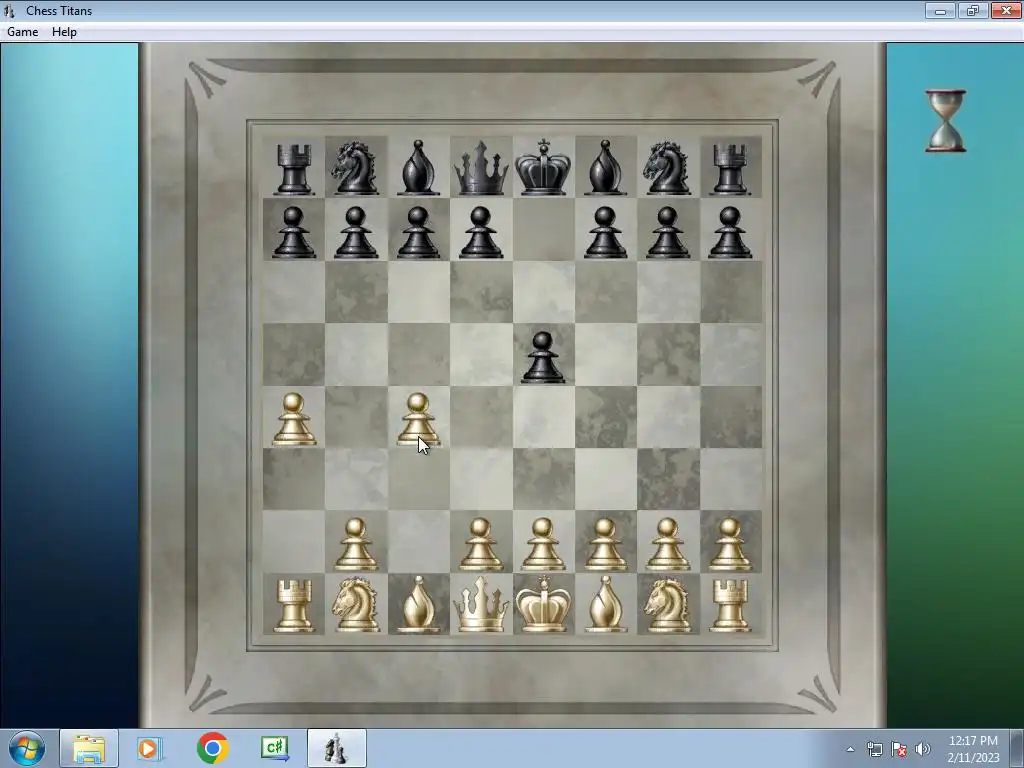
Task: Restore down the Chess Titans window
Action: point(972,10)
